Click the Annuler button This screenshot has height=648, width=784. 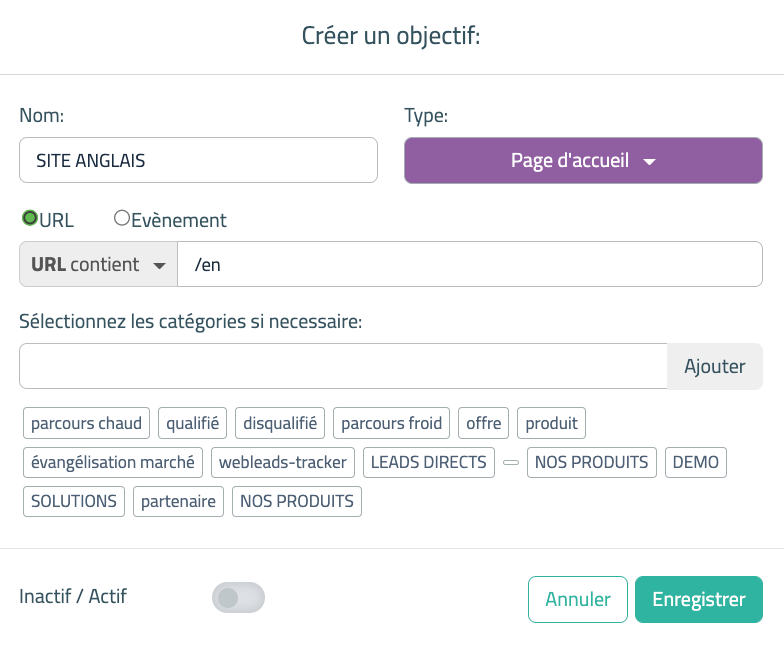coord(578,599)
